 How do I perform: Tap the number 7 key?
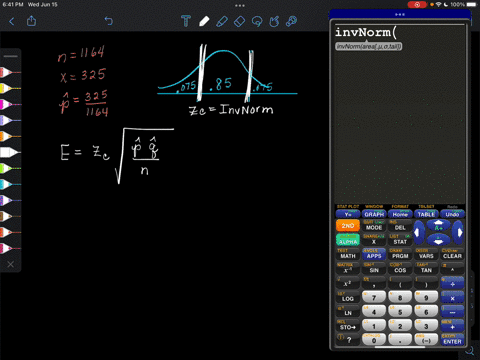[374, 297]
